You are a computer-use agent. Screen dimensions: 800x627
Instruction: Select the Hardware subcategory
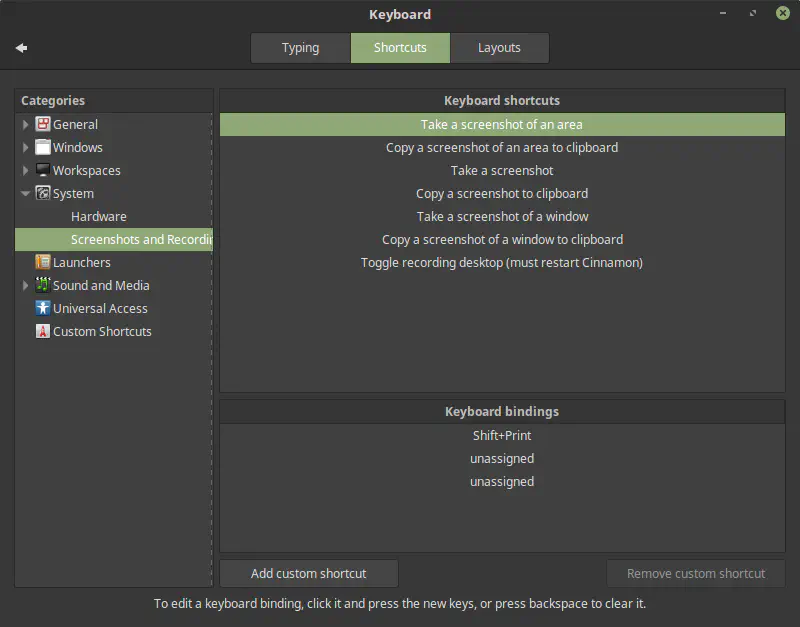pyautogui.click(x=98, y=216)
